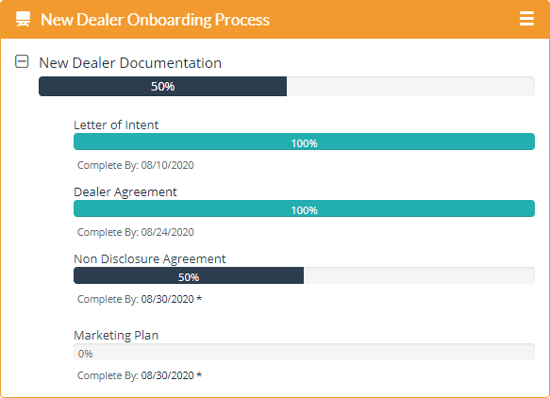Open the Marketing Plan task
This screenshot has height=398, width=550.
pos(116,335)
